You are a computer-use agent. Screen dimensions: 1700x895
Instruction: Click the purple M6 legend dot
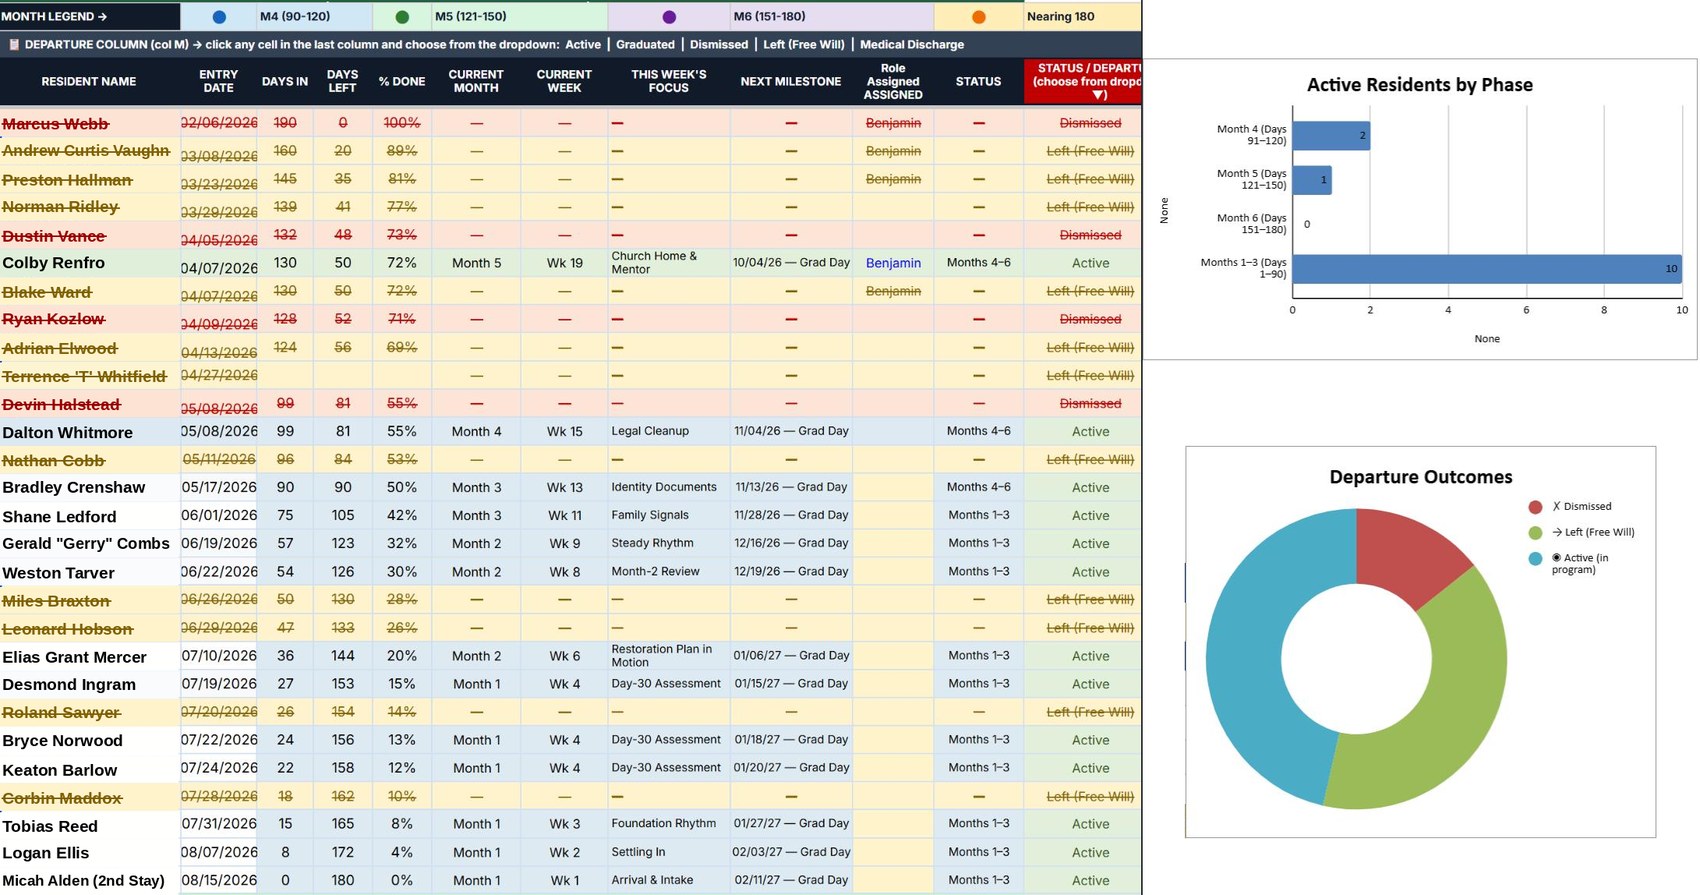point(669,17)
